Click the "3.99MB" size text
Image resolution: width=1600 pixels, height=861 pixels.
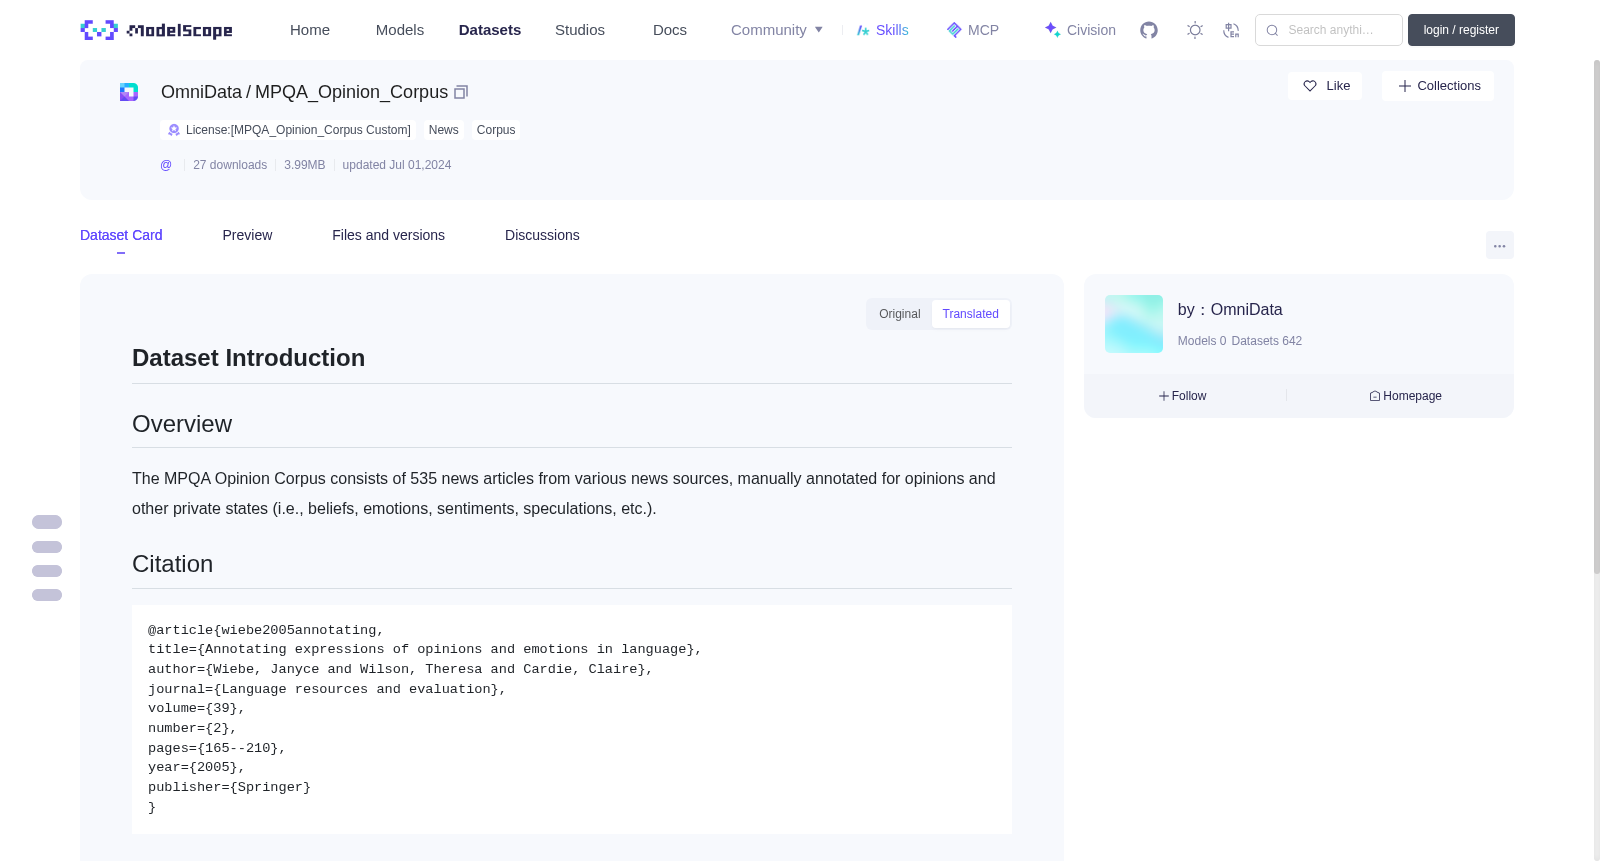[x=304, y=165]
